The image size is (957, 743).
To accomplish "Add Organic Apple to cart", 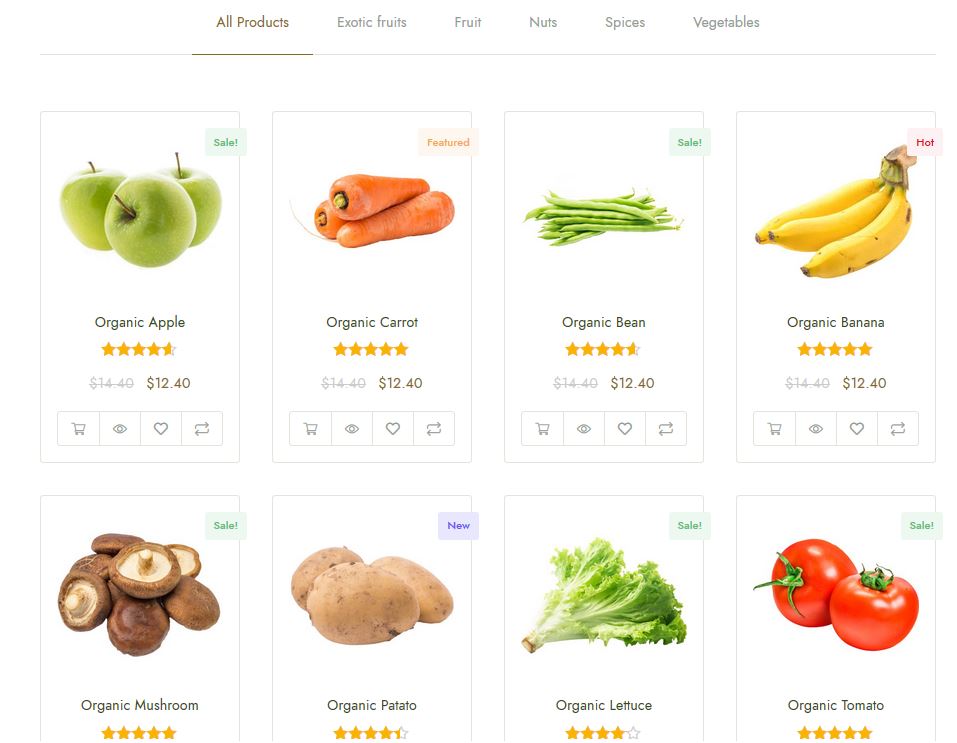I will click(79, 429).
